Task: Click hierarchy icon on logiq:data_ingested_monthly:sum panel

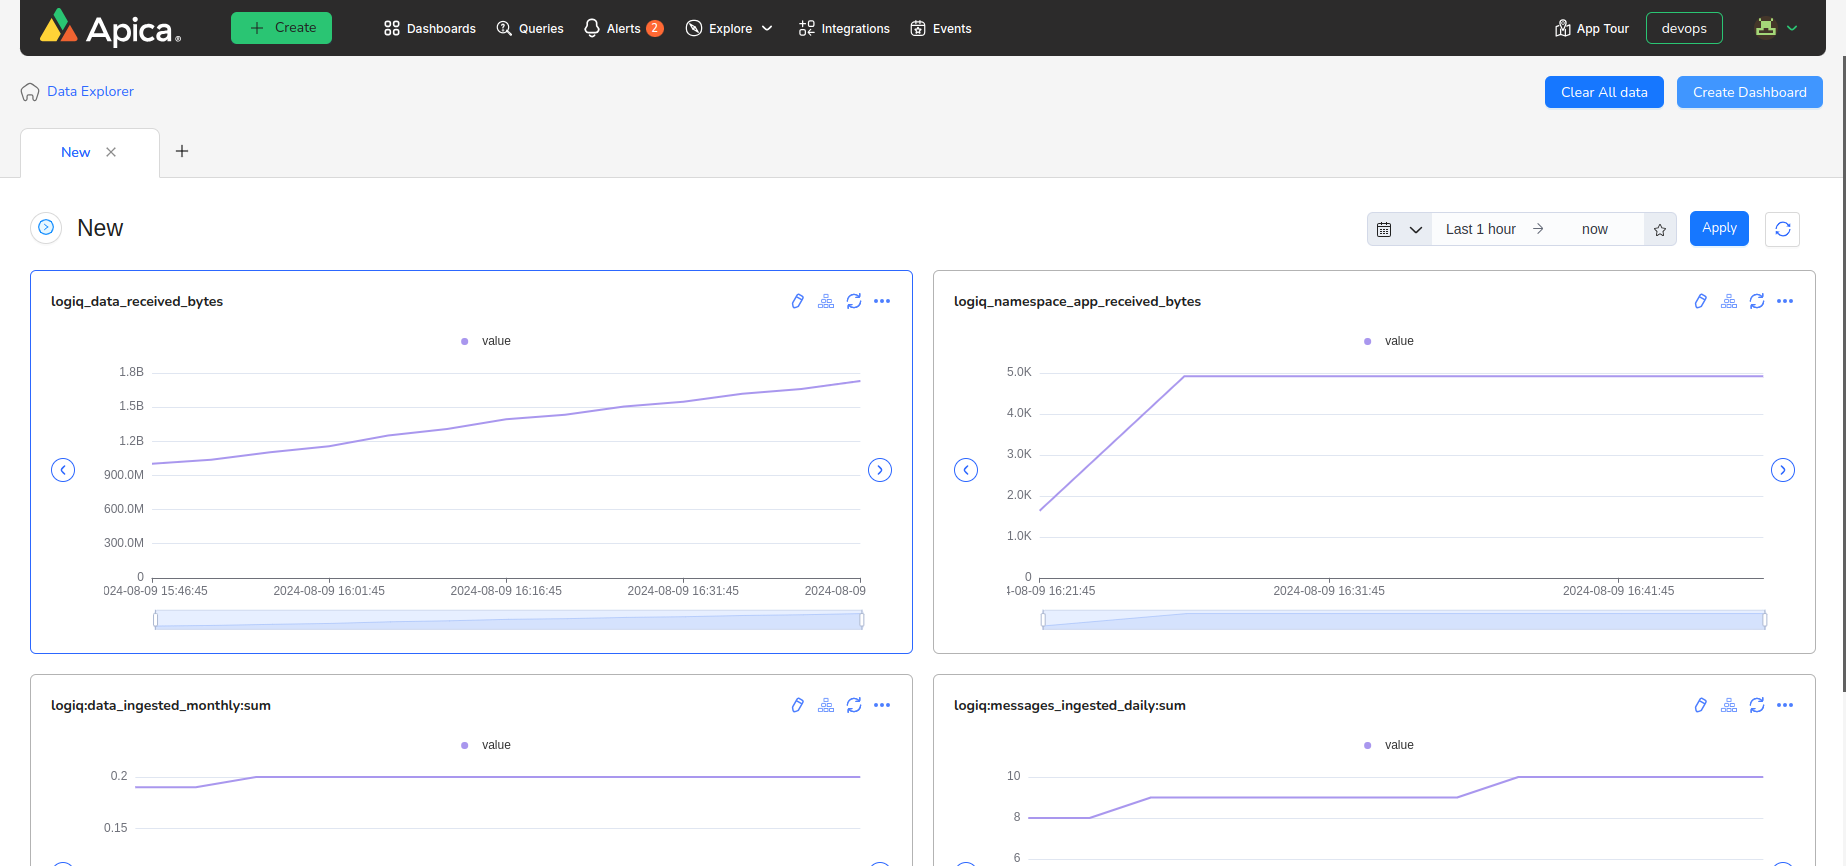Action: [x=825, y=705]
